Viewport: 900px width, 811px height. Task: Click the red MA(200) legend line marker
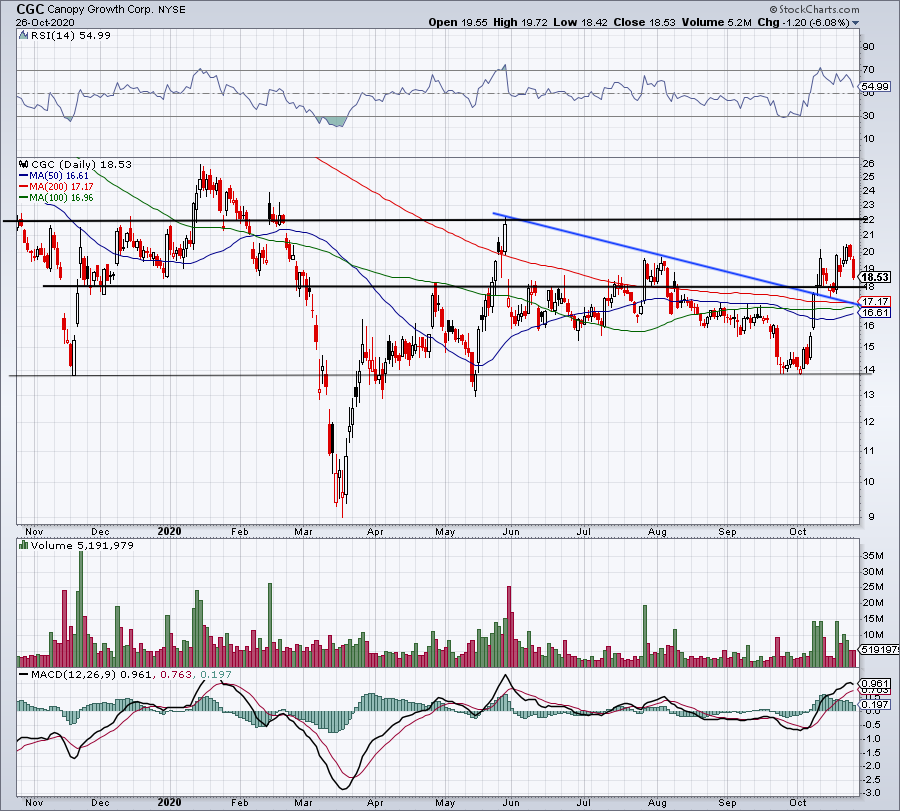pyautogui.click(x=24, y=187)
